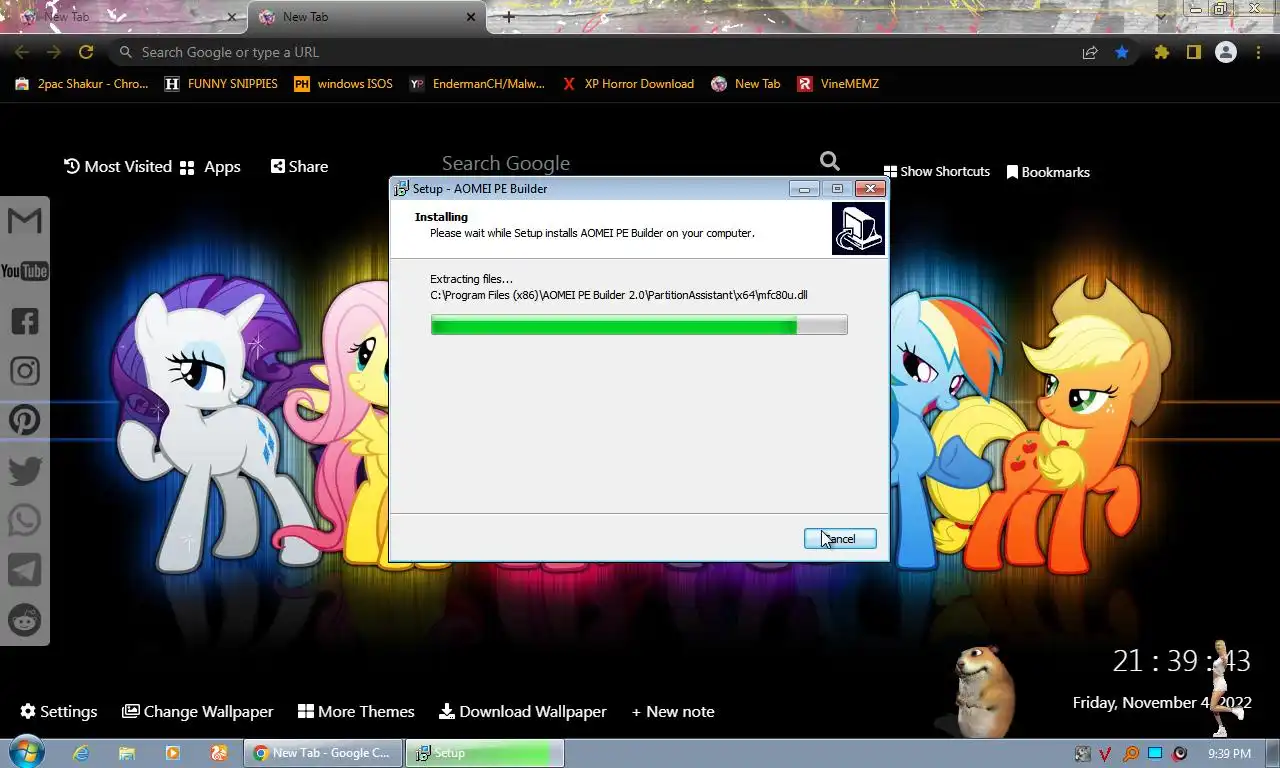This screenshot has width=1280, height=768.
Task: Open the XP Horror Download bookmark
Action: [x=628, y=84]
